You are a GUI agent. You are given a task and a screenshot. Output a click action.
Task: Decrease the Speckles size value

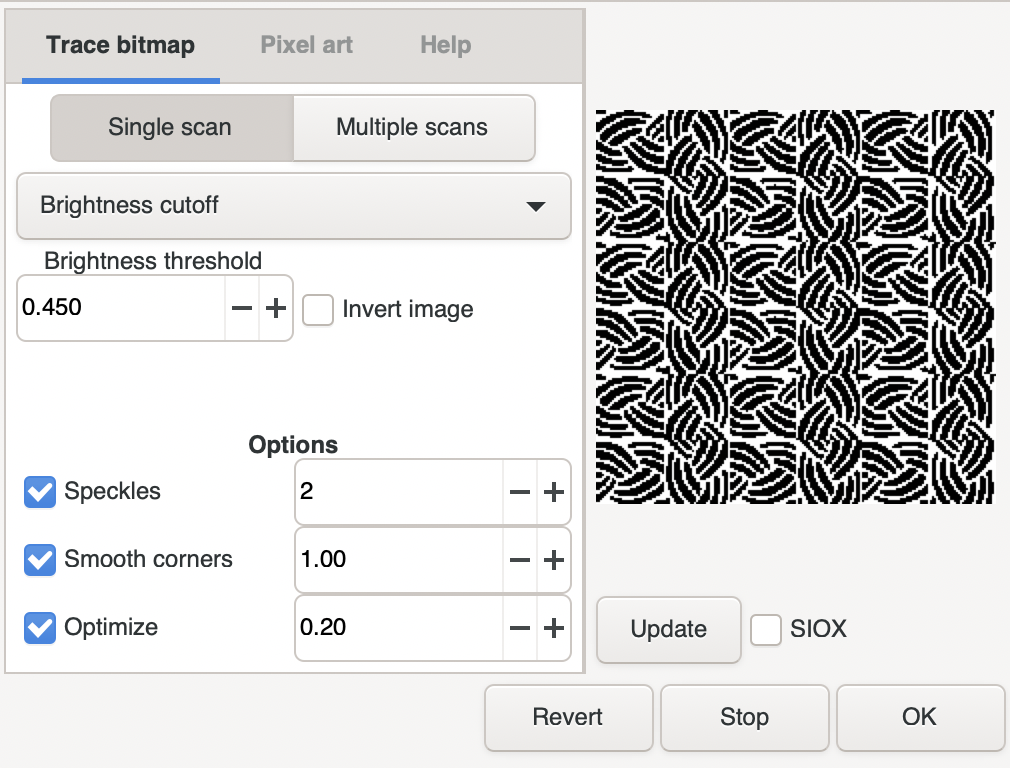tap(520, 492)
